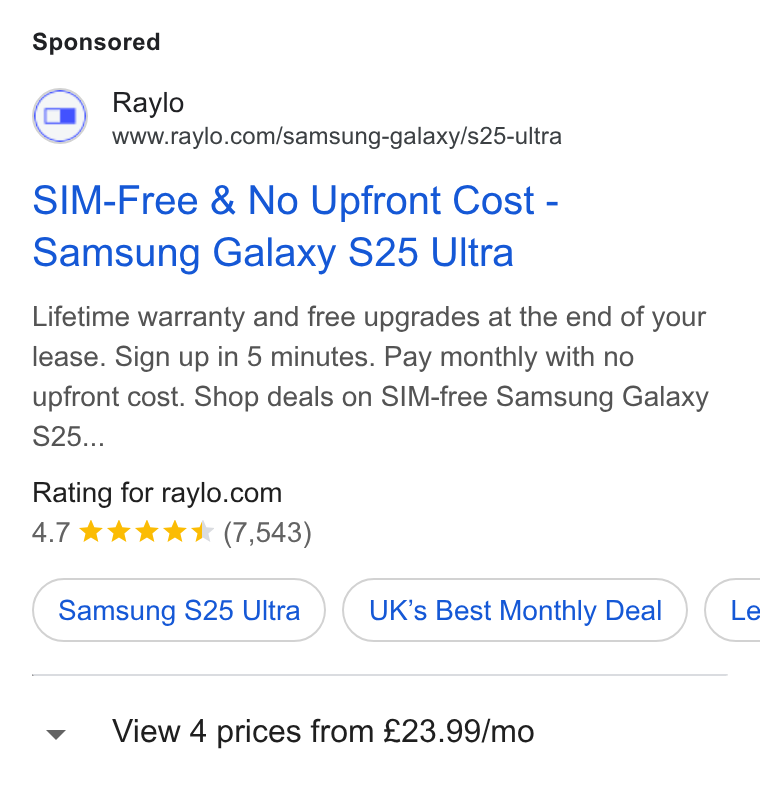The image size is (760, 792).
Task: Click the third gold rating star
Action: coord(147,532)
